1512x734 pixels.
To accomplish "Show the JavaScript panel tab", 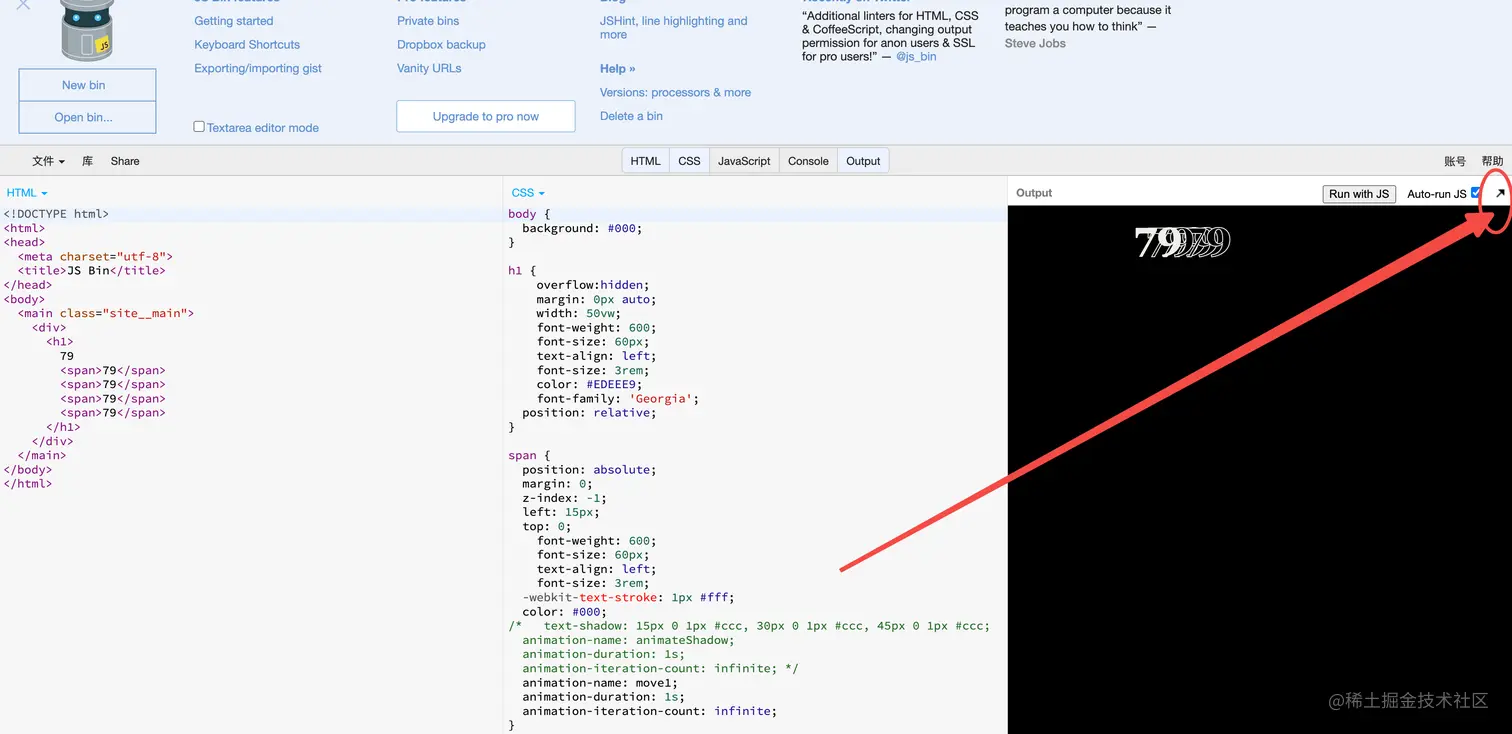I will [744, 161].
